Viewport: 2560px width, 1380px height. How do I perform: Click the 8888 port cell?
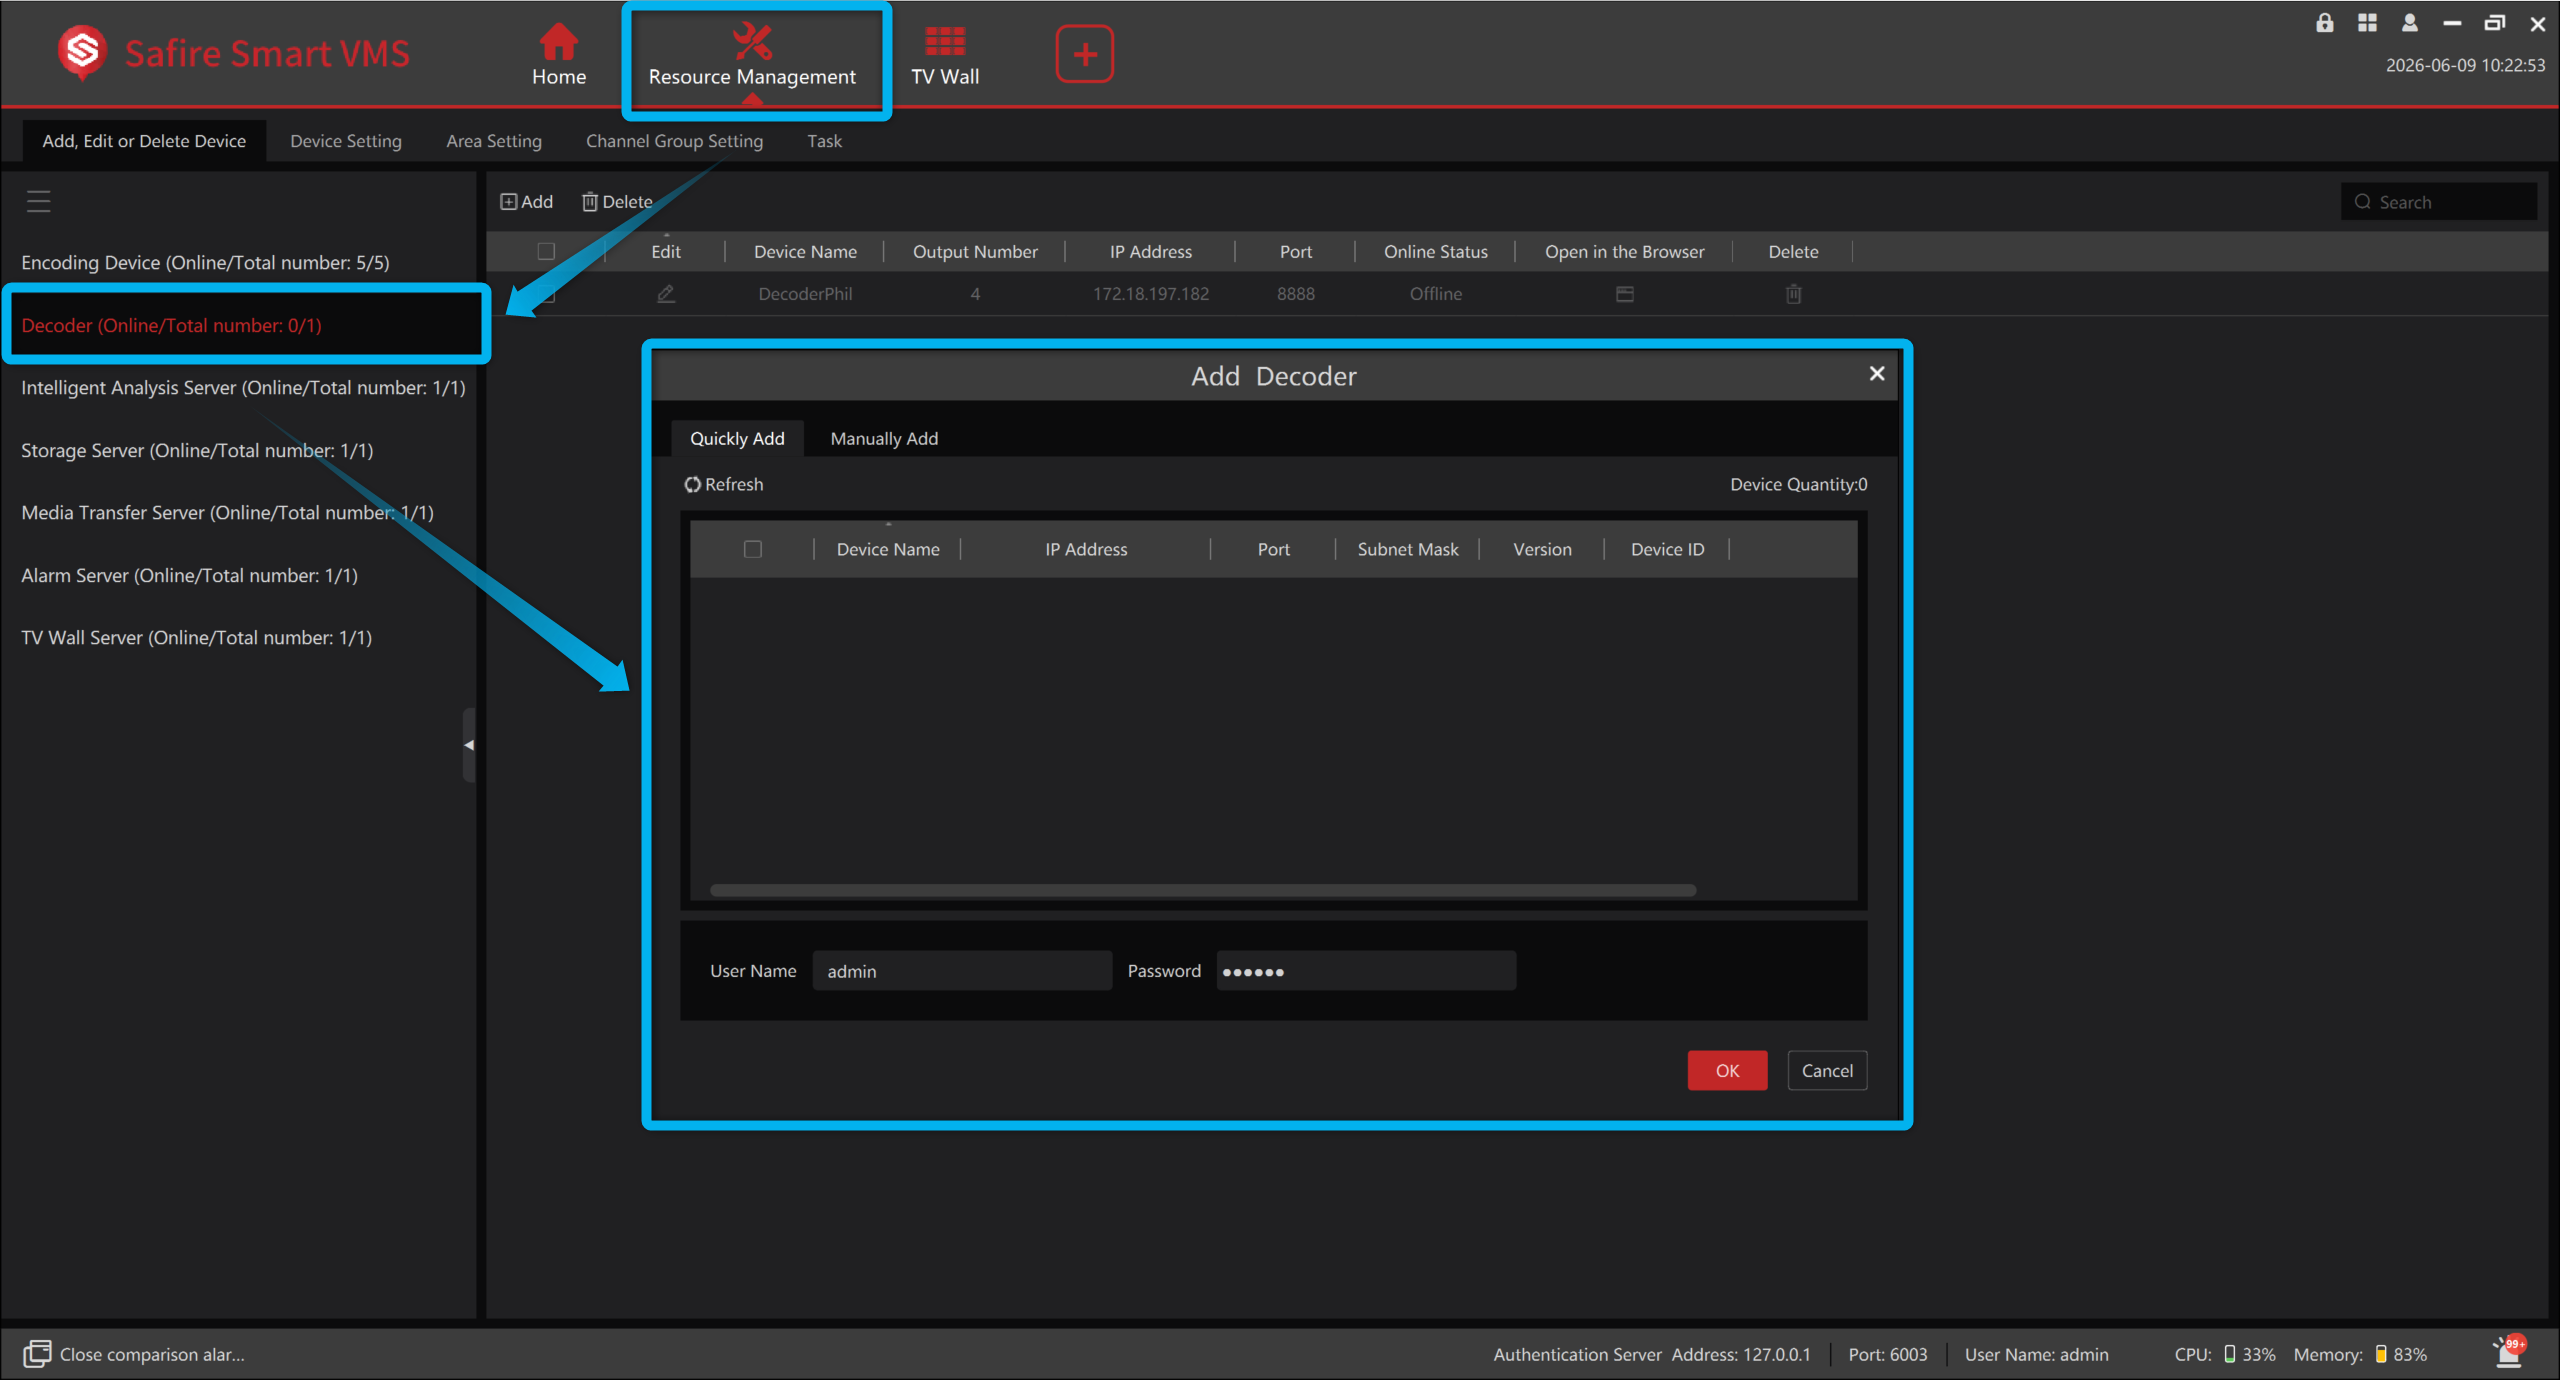(x=1295, y=294)
